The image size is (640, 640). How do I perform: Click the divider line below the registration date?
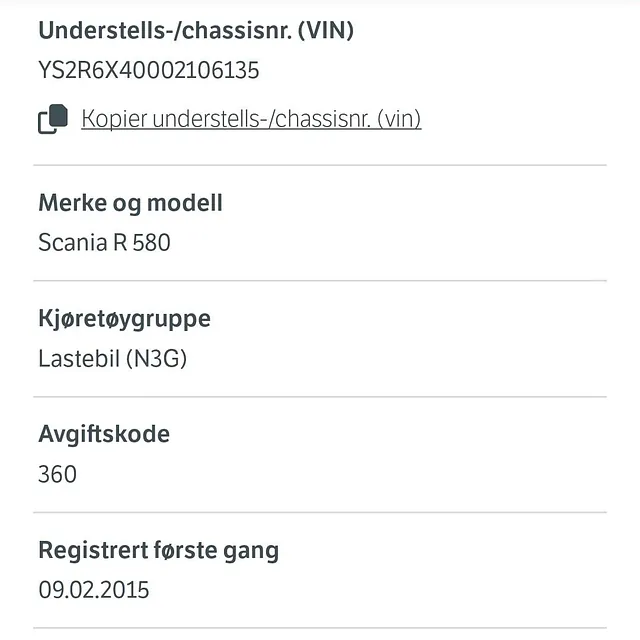[x=320, y=628]
